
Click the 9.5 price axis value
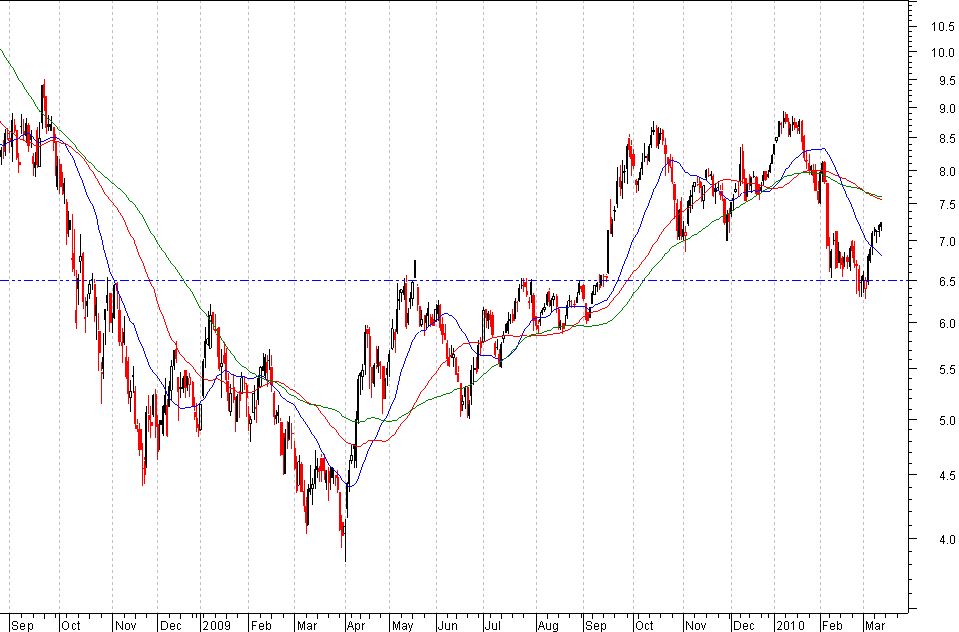point(946,80)
